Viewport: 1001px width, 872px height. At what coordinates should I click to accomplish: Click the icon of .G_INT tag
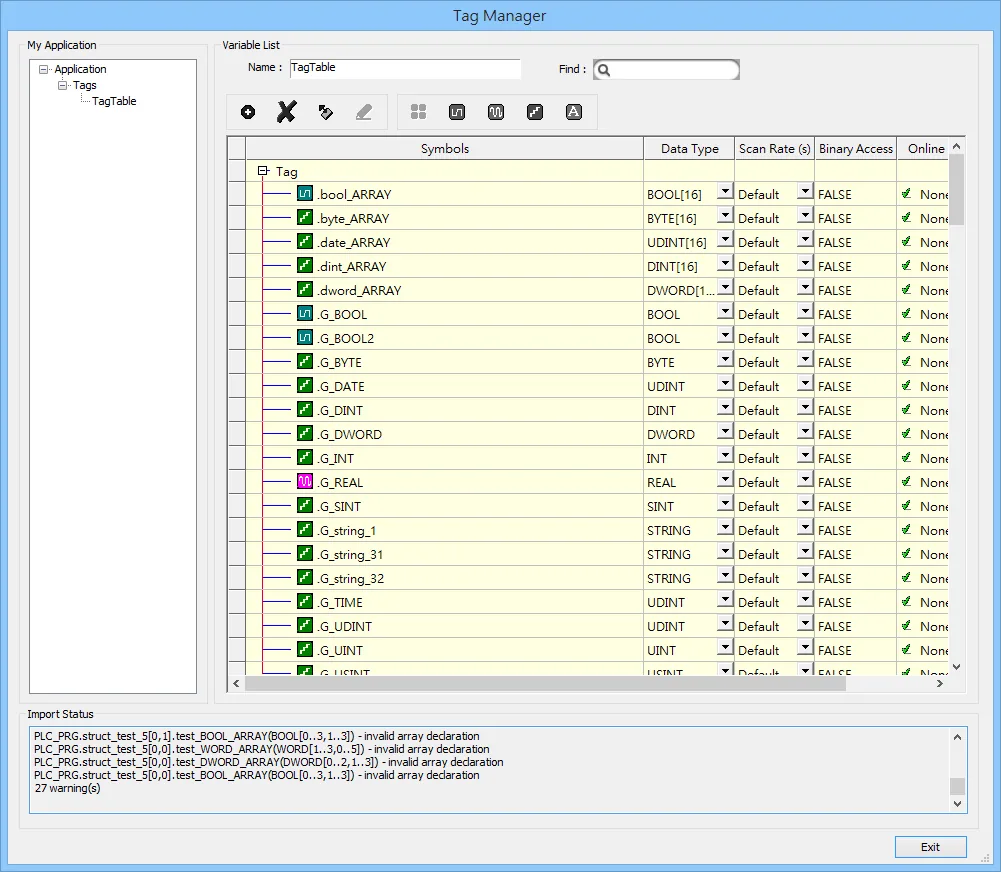(305, 458)
